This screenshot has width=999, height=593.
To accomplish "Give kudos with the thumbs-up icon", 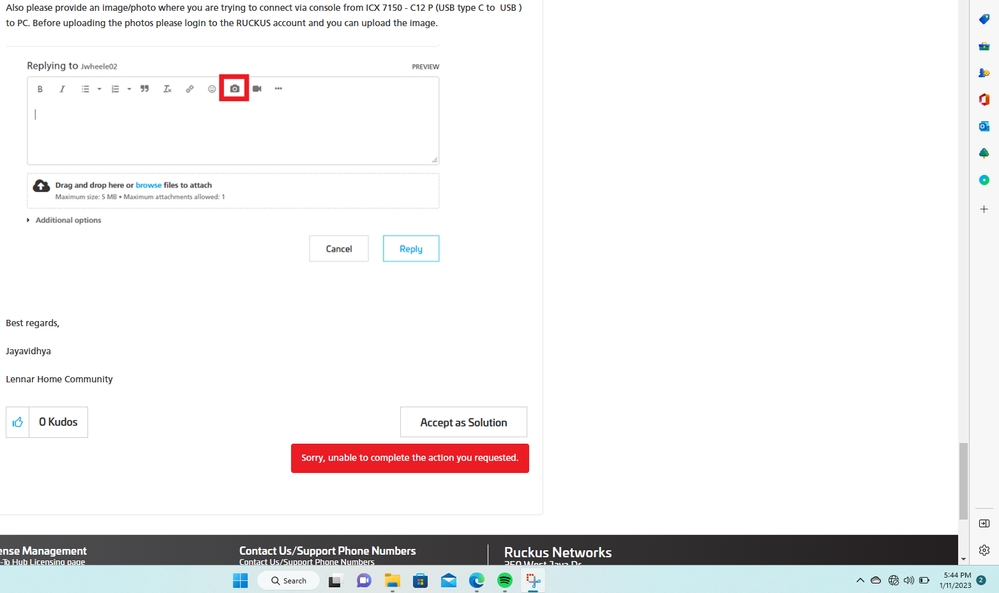I will coord(18,422).
